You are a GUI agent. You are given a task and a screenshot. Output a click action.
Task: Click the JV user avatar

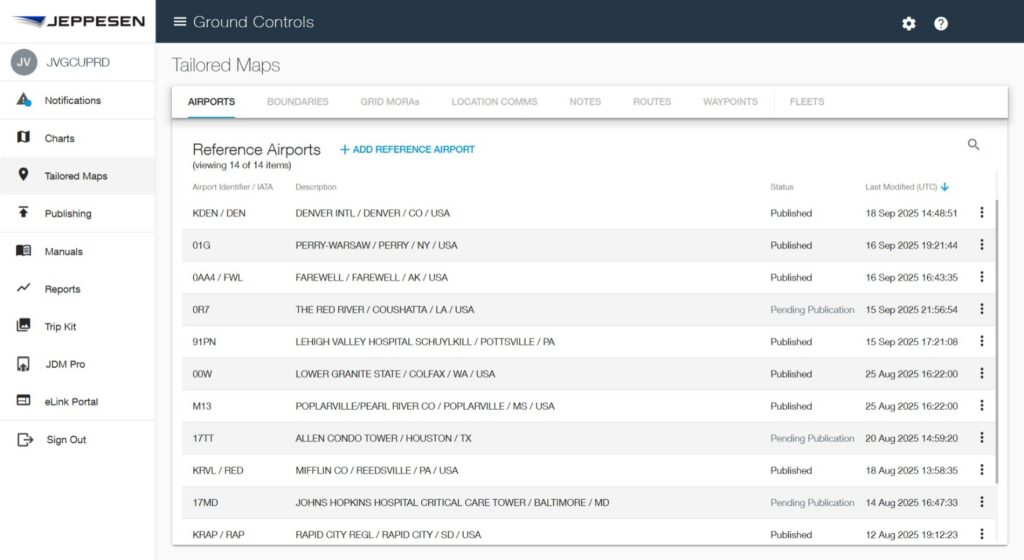(x=24, y=62)
